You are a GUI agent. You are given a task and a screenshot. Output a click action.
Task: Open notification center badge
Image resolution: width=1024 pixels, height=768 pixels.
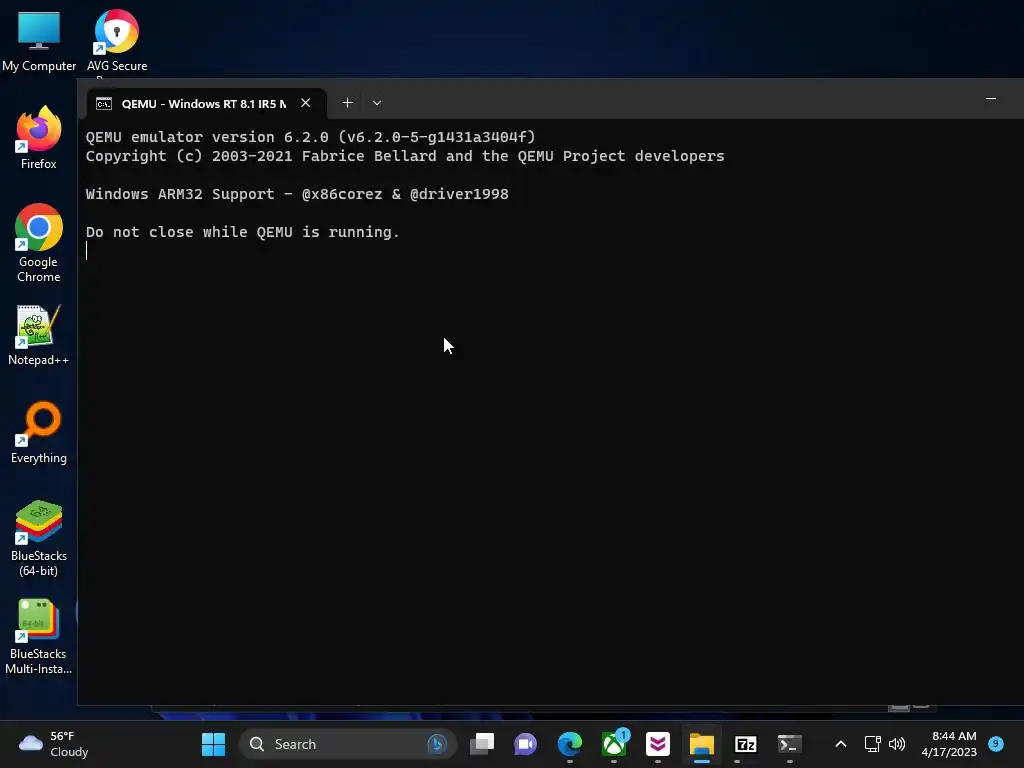click(995, 743)
